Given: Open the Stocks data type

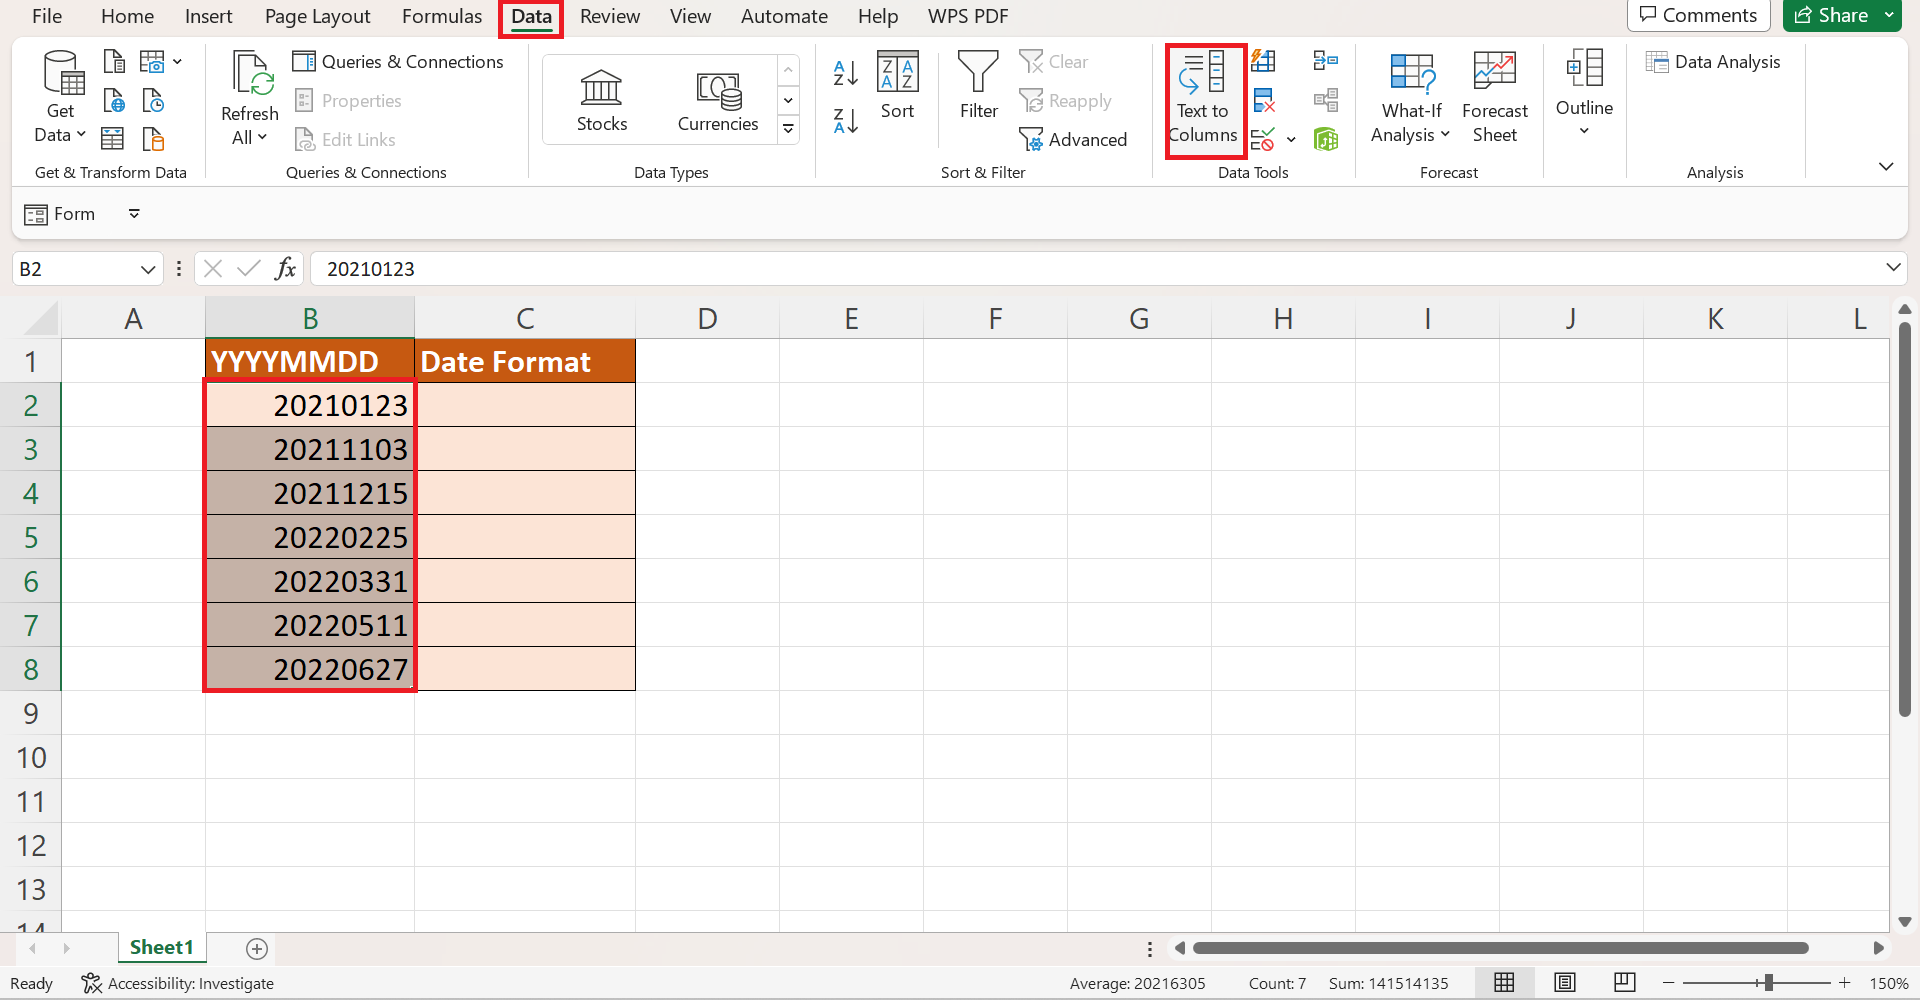Looking at the screenshot, I should 601,98.
